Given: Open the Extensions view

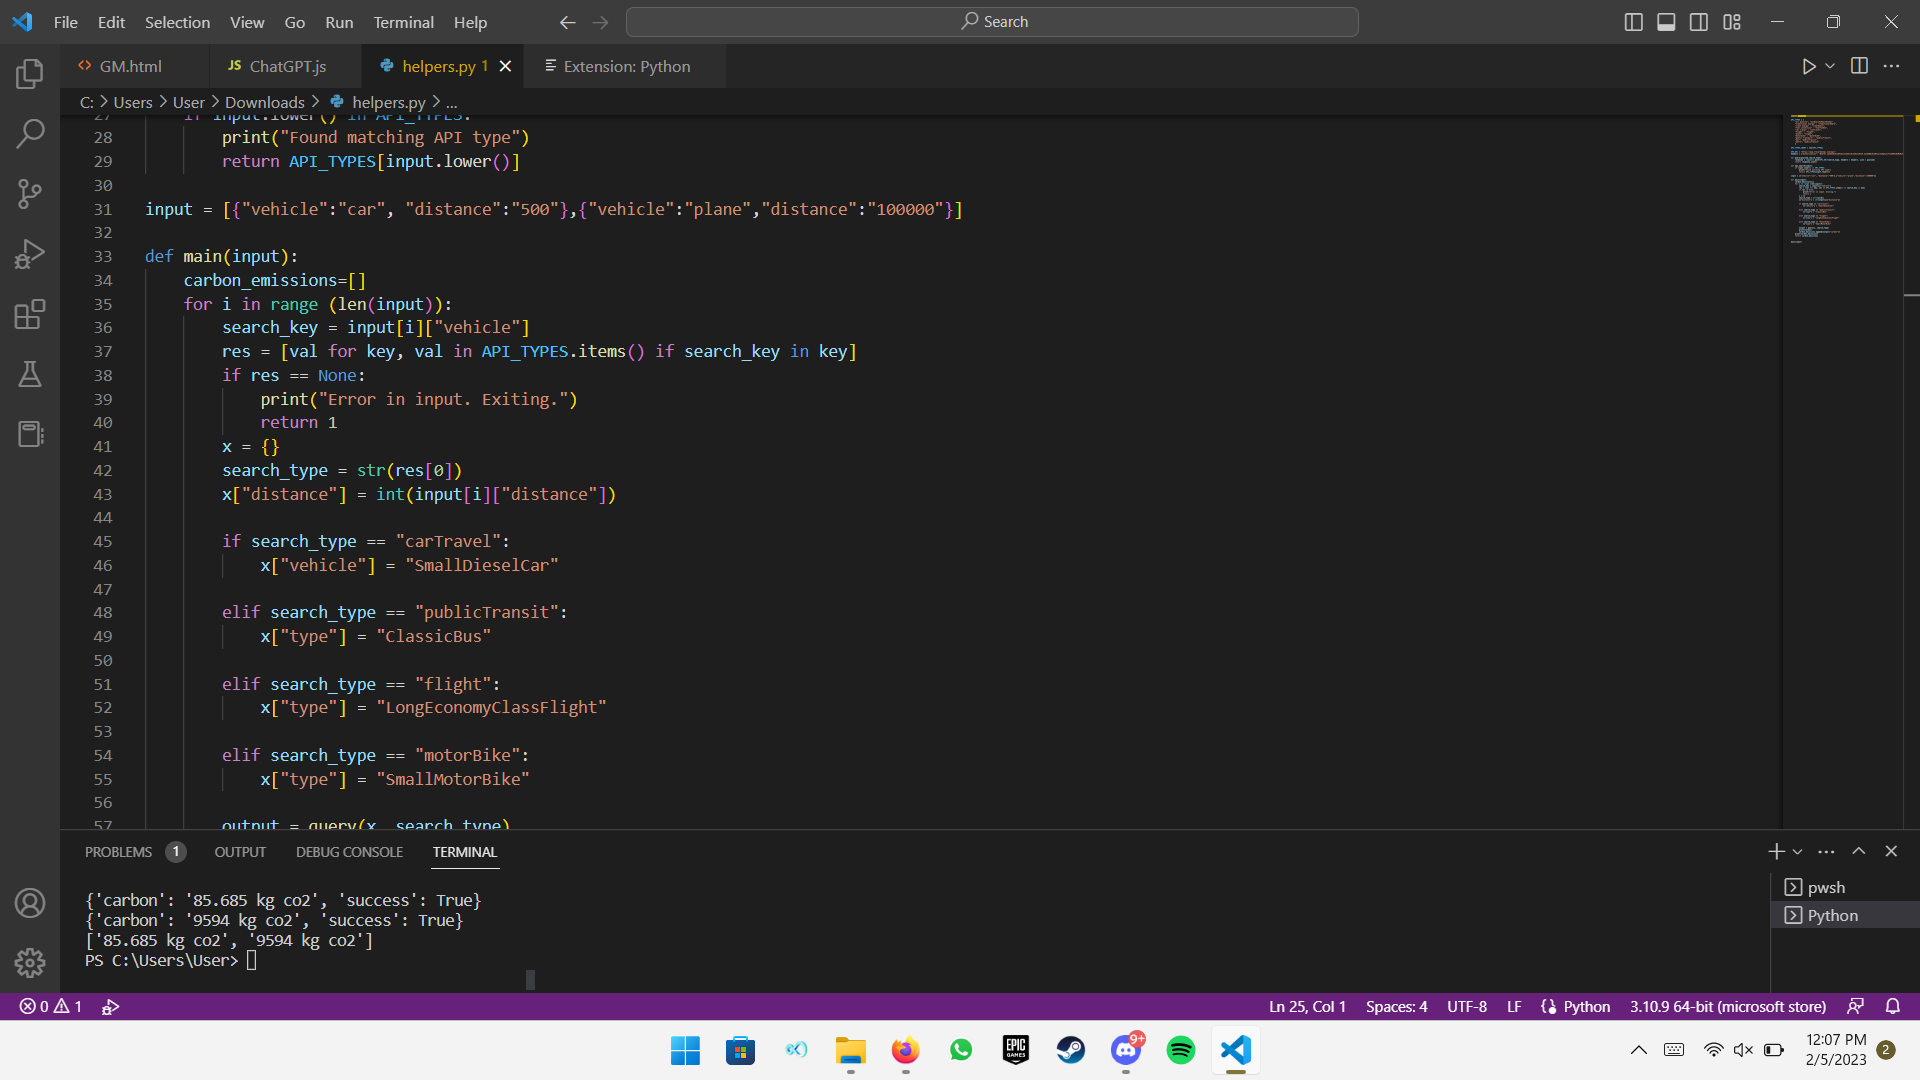Looking at the screenshot, I should pyautogui.click(x=30, y=314).
